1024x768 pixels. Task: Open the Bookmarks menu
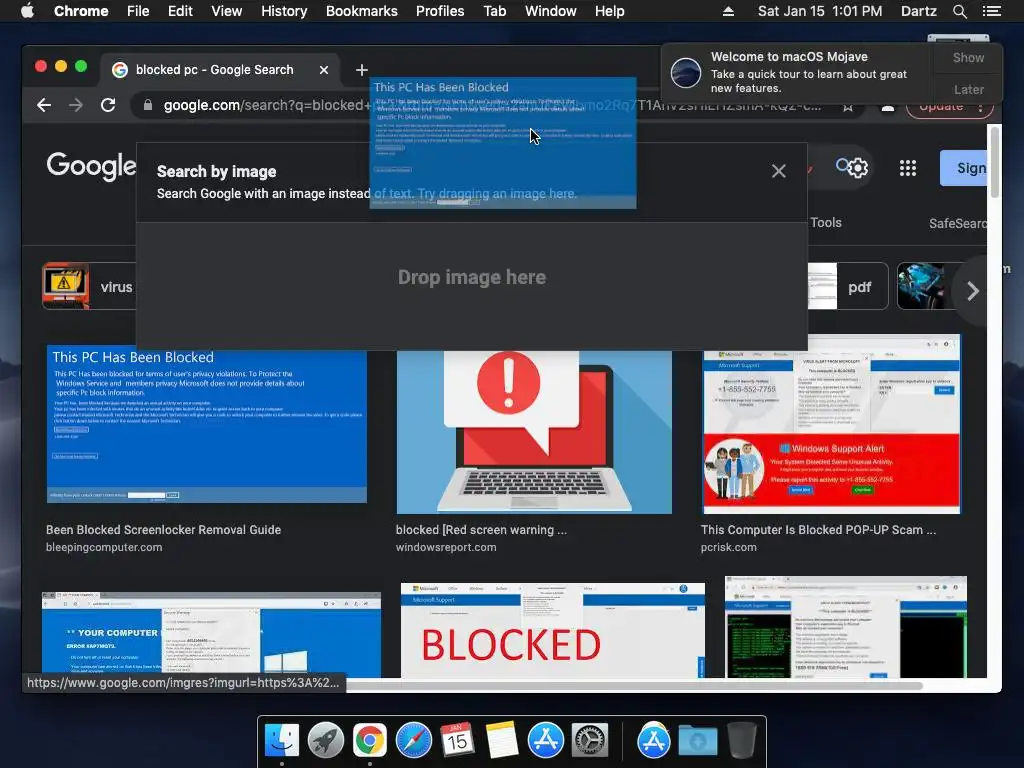(362, 11)
